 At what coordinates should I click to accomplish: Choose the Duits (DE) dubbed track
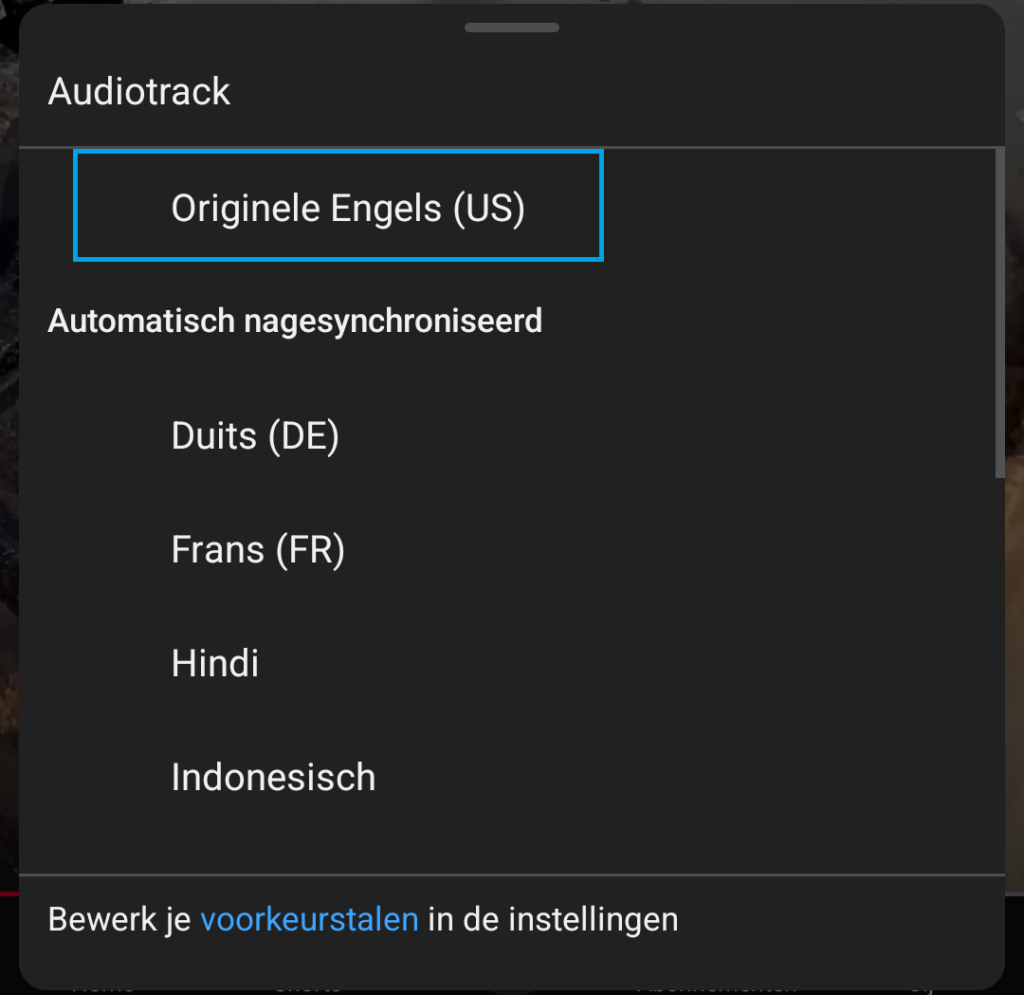tap(255, 436)
